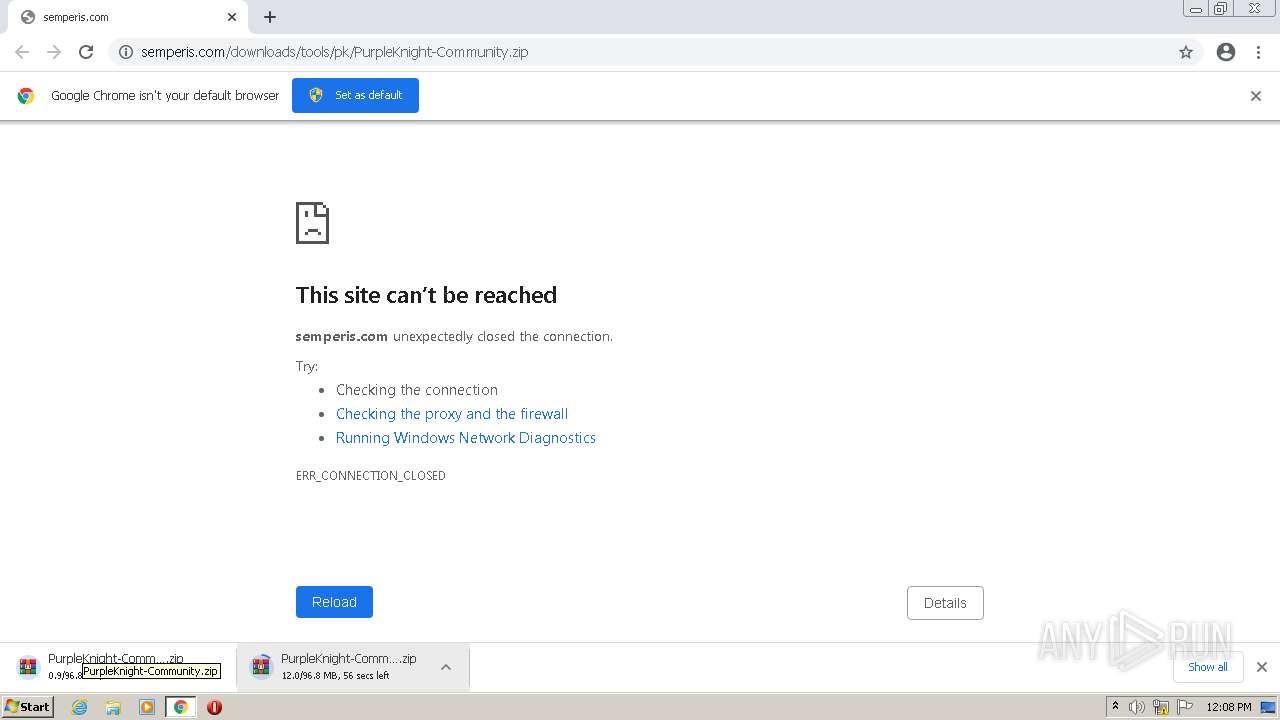1280x720 pixels.
Task: Close the downloads shelf
Action: click(1262, 667)
